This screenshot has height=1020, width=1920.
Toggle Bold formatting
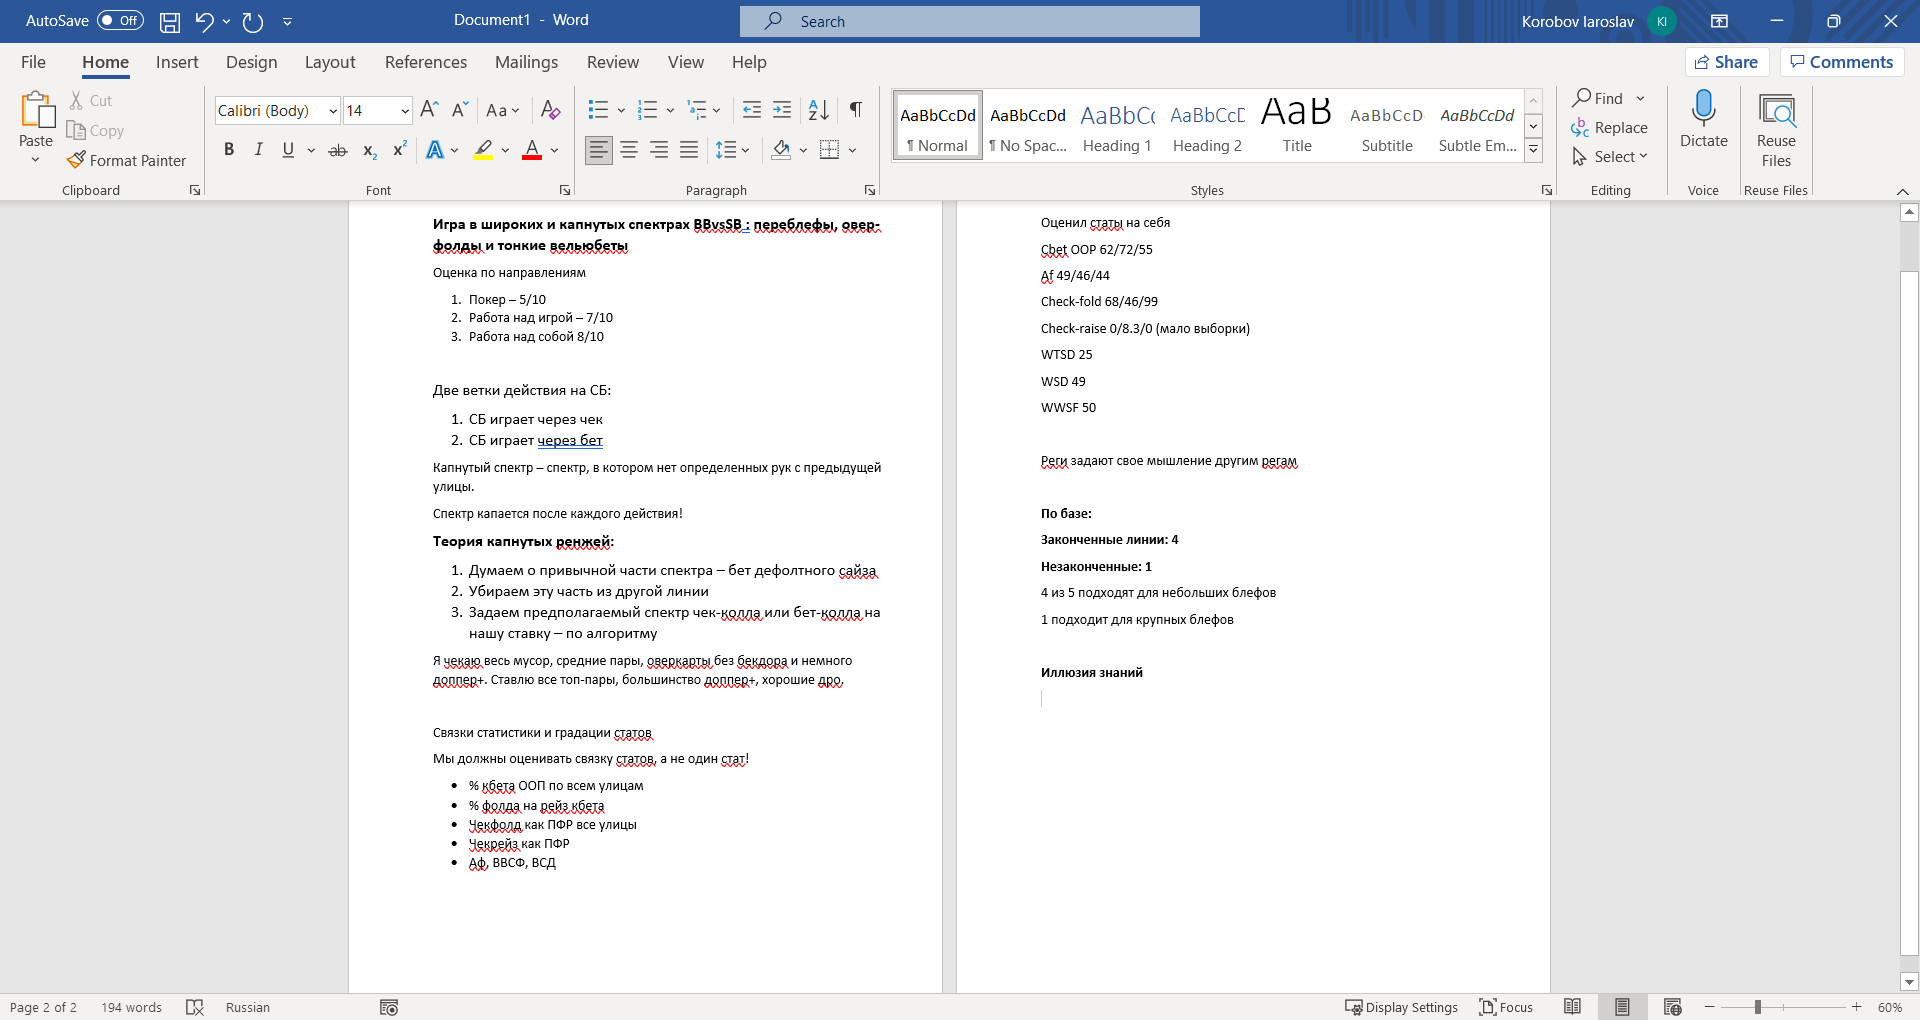(x=229, y=150)
